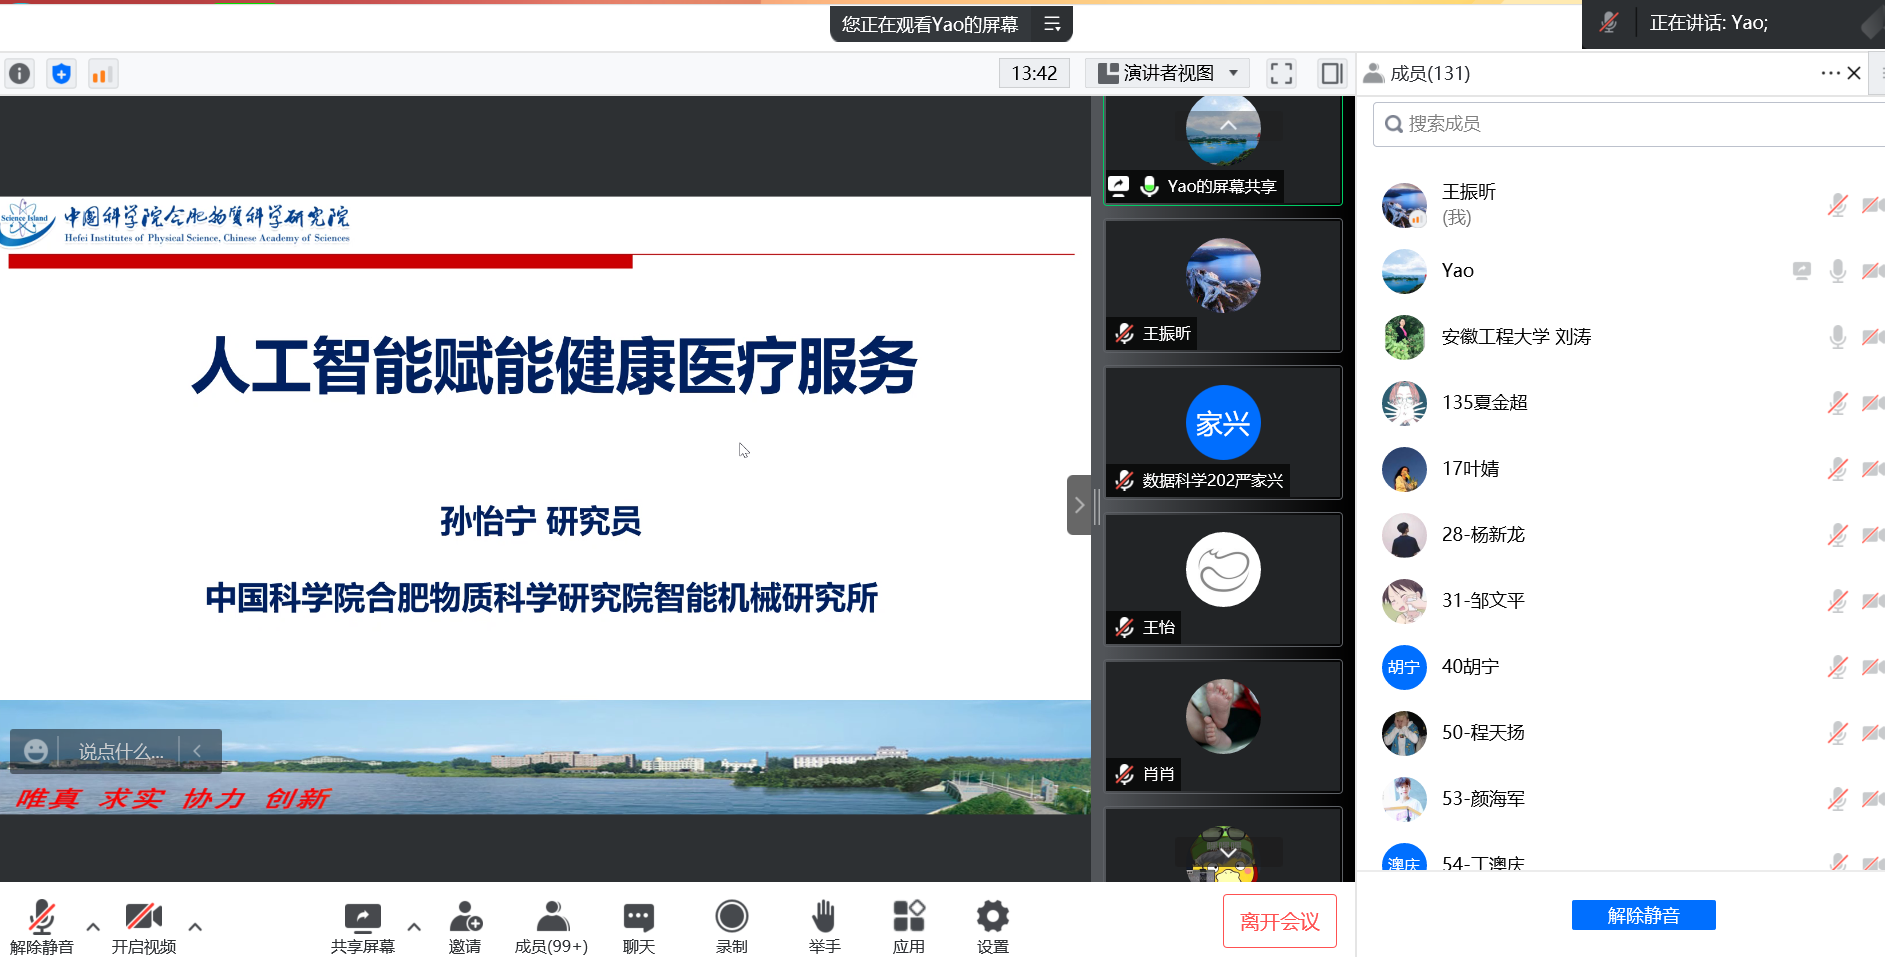Turn on video with 开启视频

(x=143, y=927)
